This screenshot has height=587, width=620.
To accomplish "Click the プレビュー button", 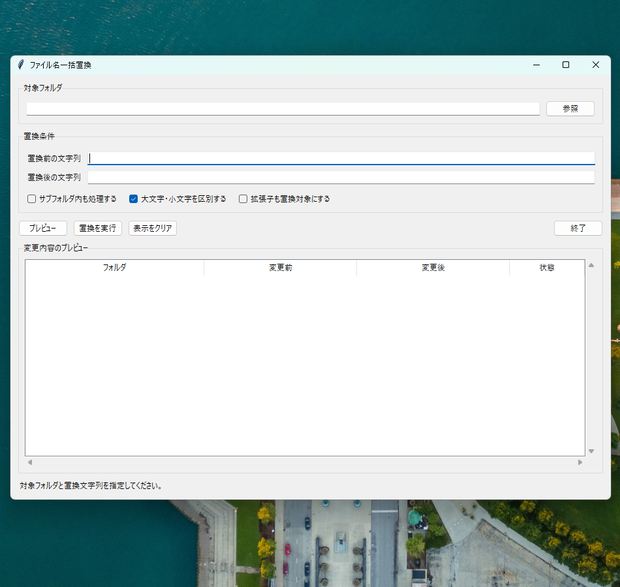I will pyautogui.click(x=43, y=228).
